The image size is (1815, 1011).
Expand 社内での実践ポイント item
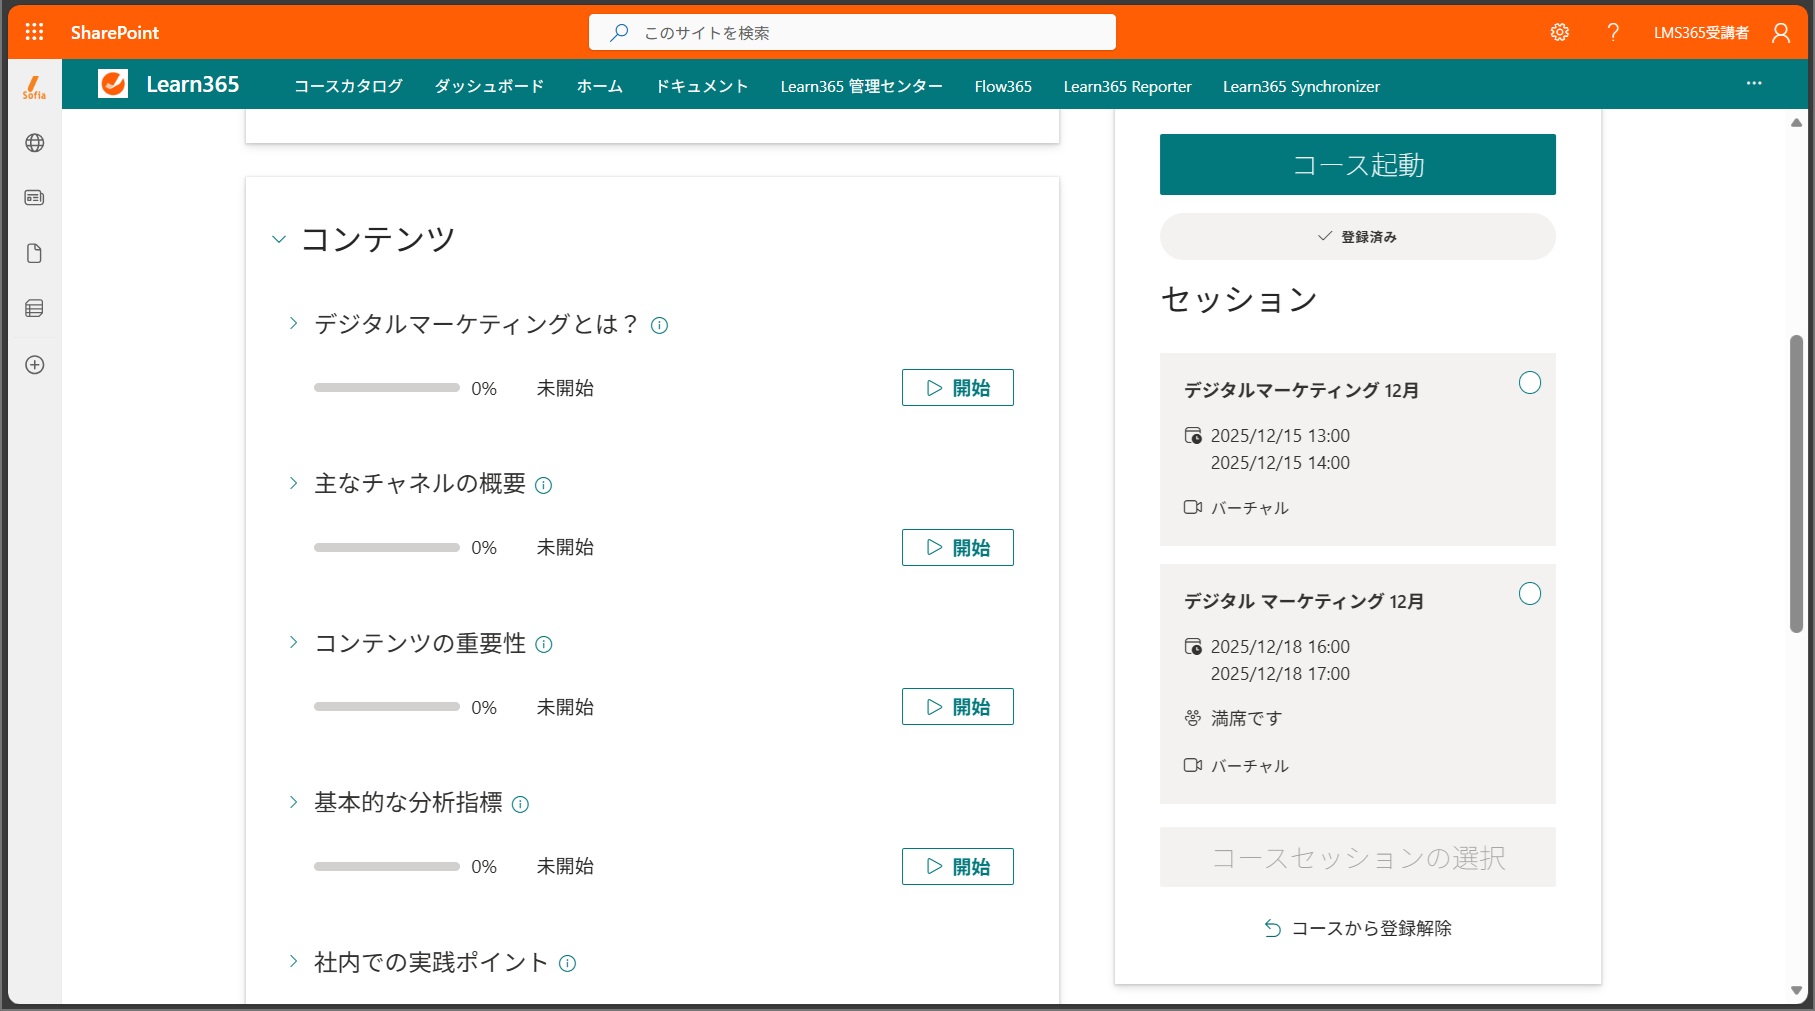pos(293,961)
